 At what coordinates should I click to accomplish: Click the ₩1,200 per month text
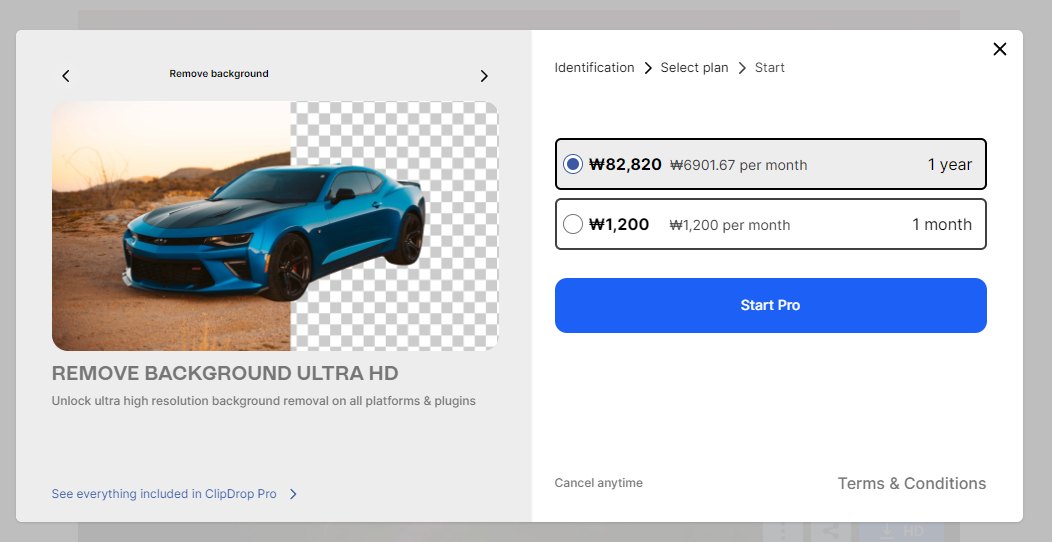click(729, 225)
